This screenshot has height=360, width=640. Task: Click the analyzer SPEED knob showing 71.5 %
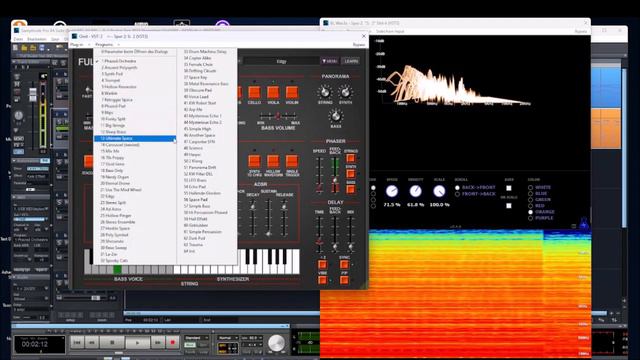coord(391,191)
